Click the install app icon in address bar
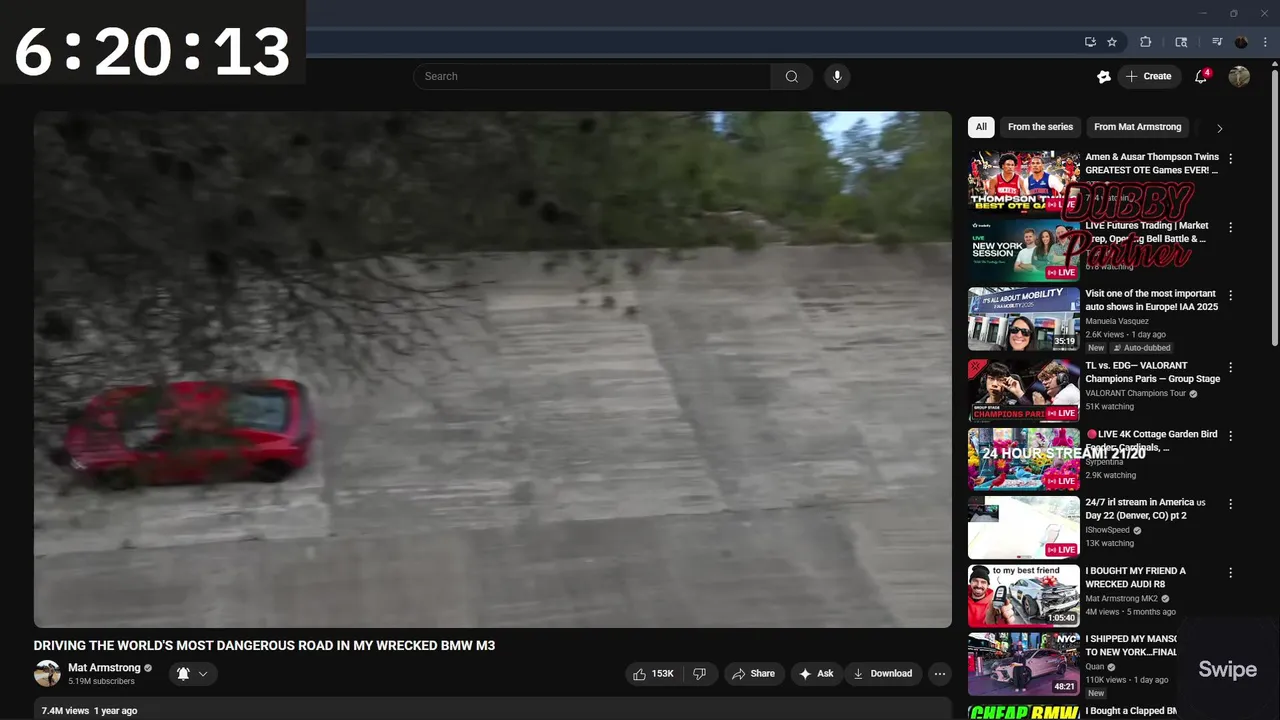Screen dimensions: 1280x720 coord(1090,42)
